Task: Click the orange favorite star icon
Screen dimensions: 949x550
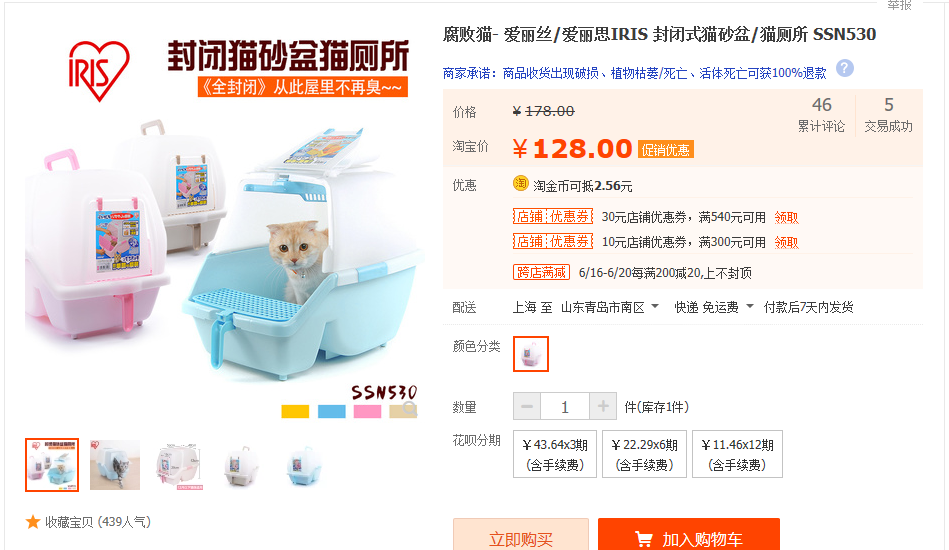Action: [x=33, y=522]
